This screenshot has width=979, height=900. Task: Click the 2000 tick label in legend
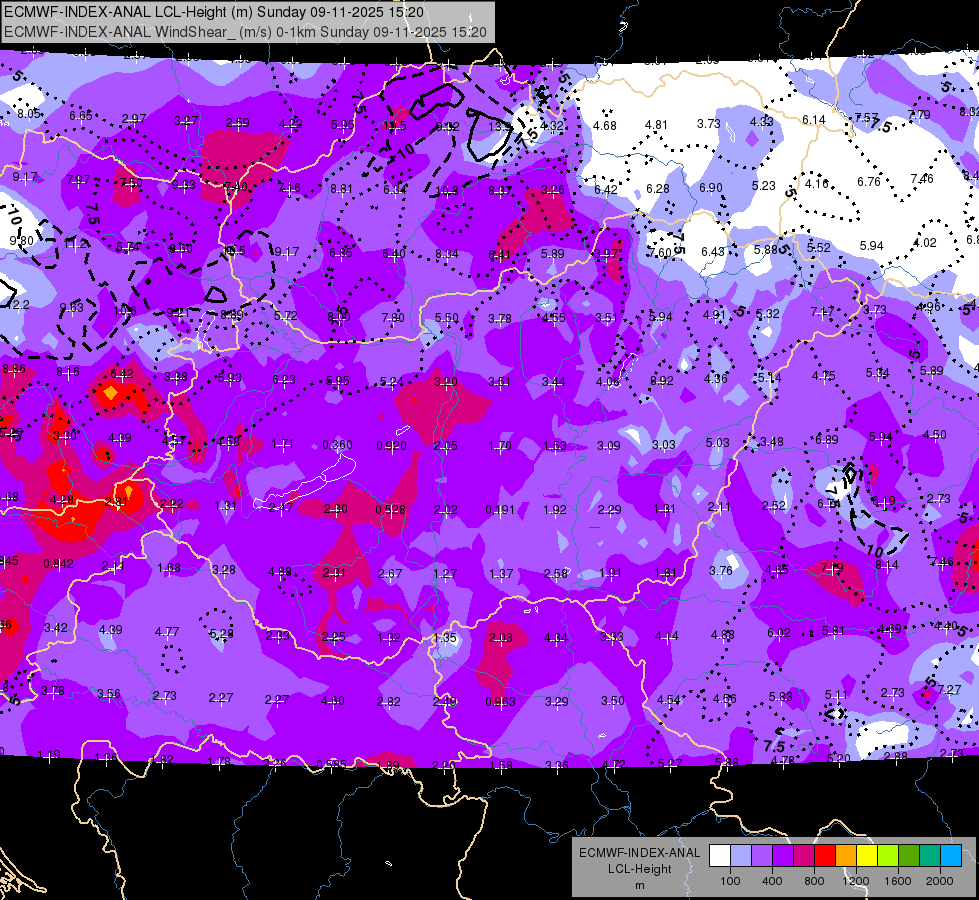point(940,881)
